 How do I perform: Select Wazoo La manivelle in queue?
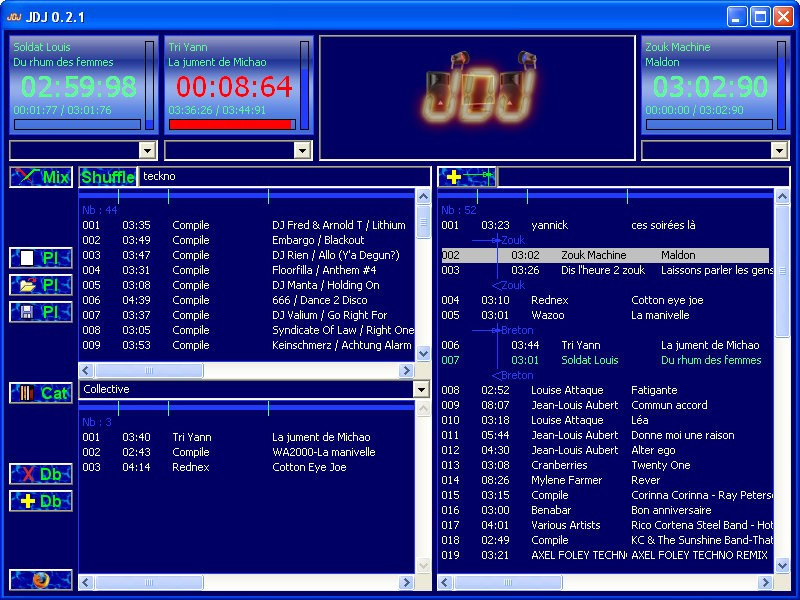pos(606,315)
